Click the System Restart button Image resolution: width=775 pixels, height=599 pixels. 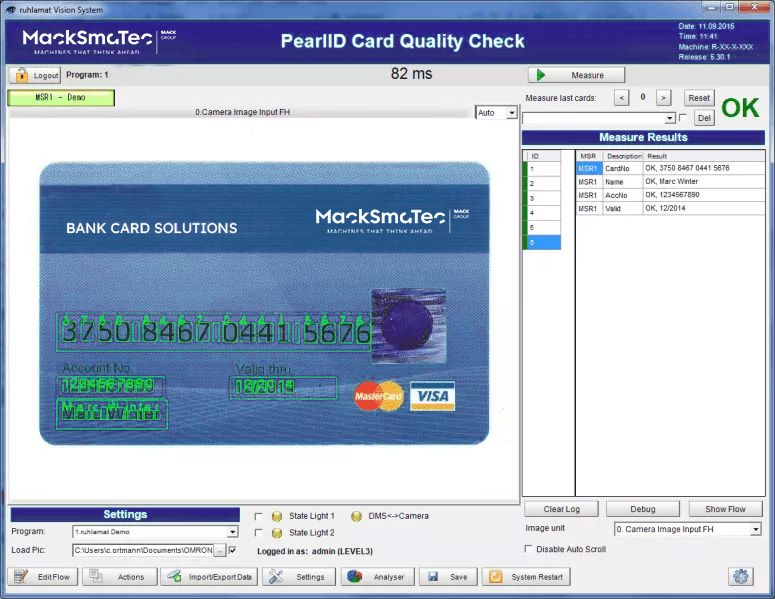click(x=526, y=577)
